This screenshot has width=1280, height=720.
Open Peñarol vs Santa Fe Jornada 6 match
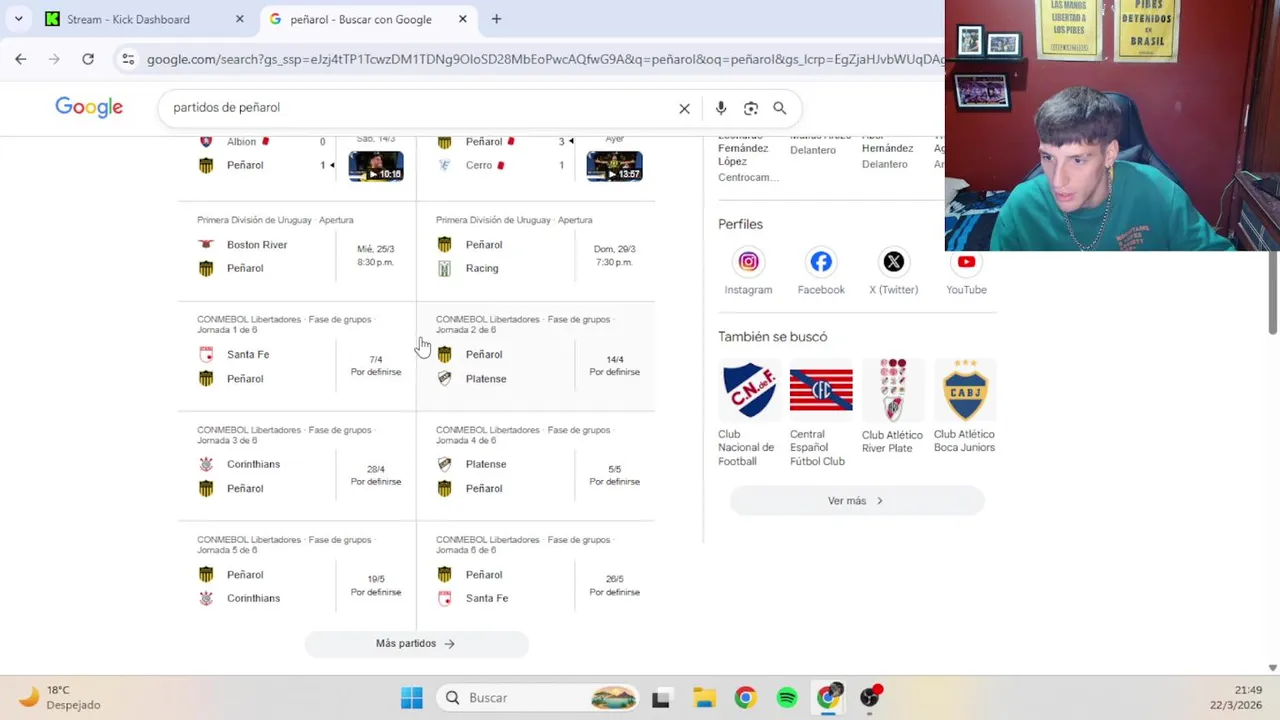click(536, 576)
